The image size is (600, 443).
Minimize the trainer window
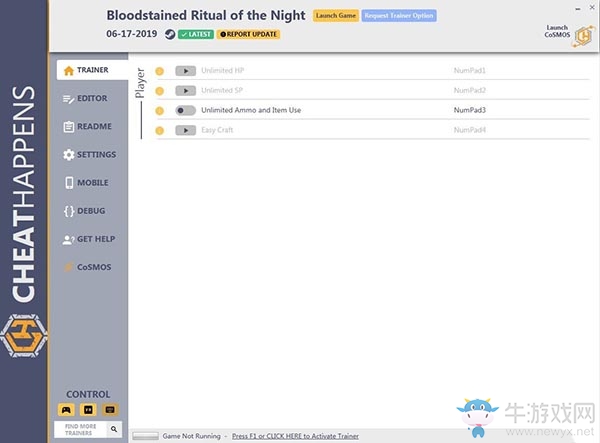[578, 8]
